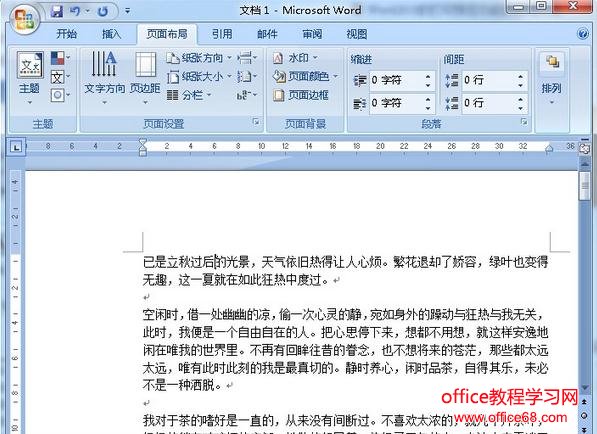Open hyphenation menu

[x=247, y=95]
